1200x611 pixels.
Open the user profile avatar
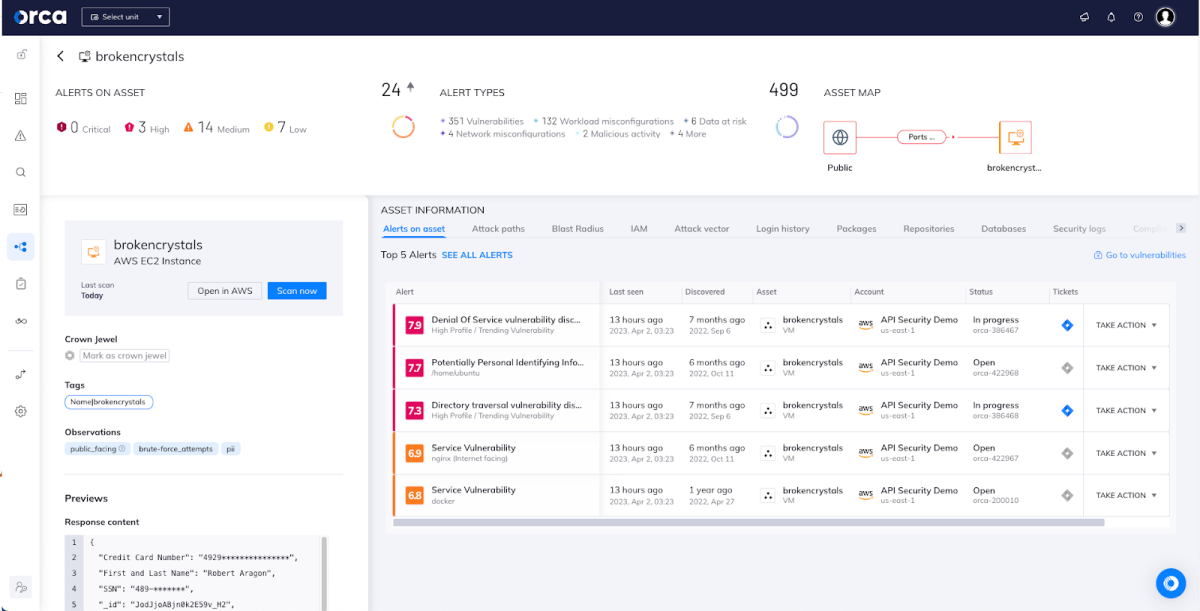1165,17
